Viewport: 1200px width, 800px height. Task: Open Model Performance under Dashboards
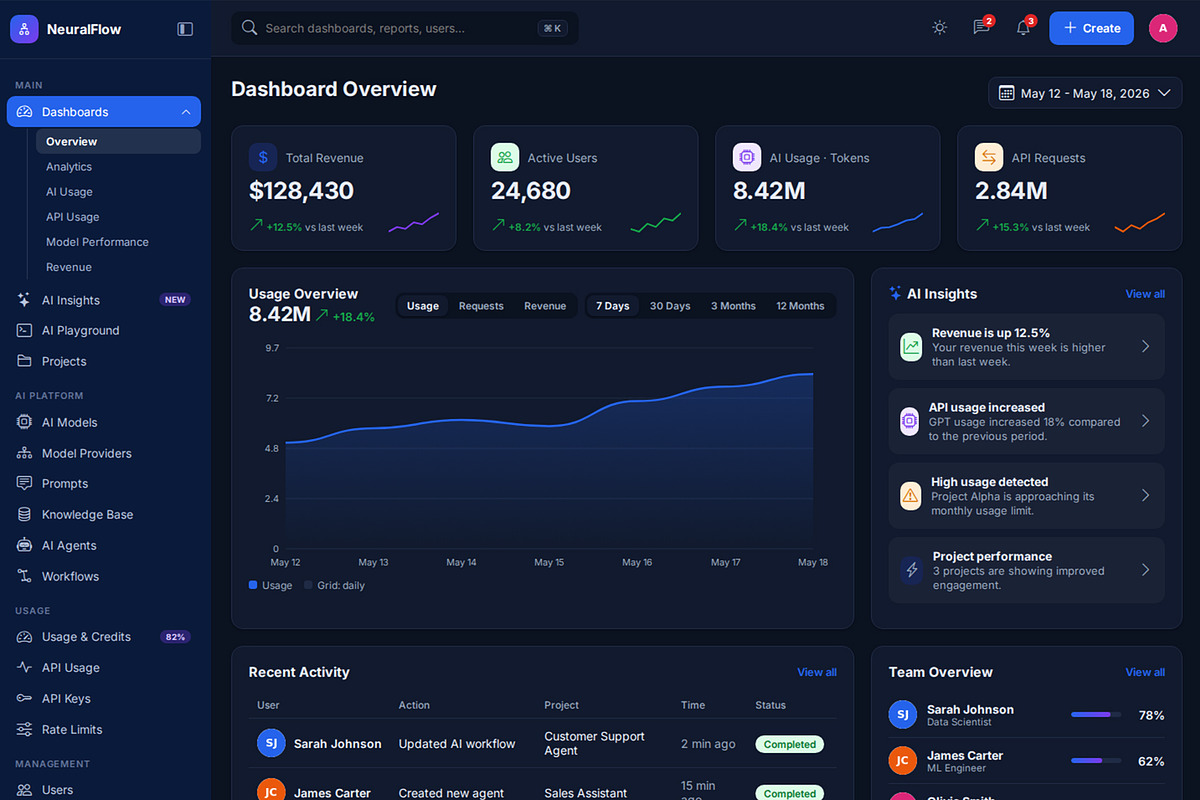(118, 242)
